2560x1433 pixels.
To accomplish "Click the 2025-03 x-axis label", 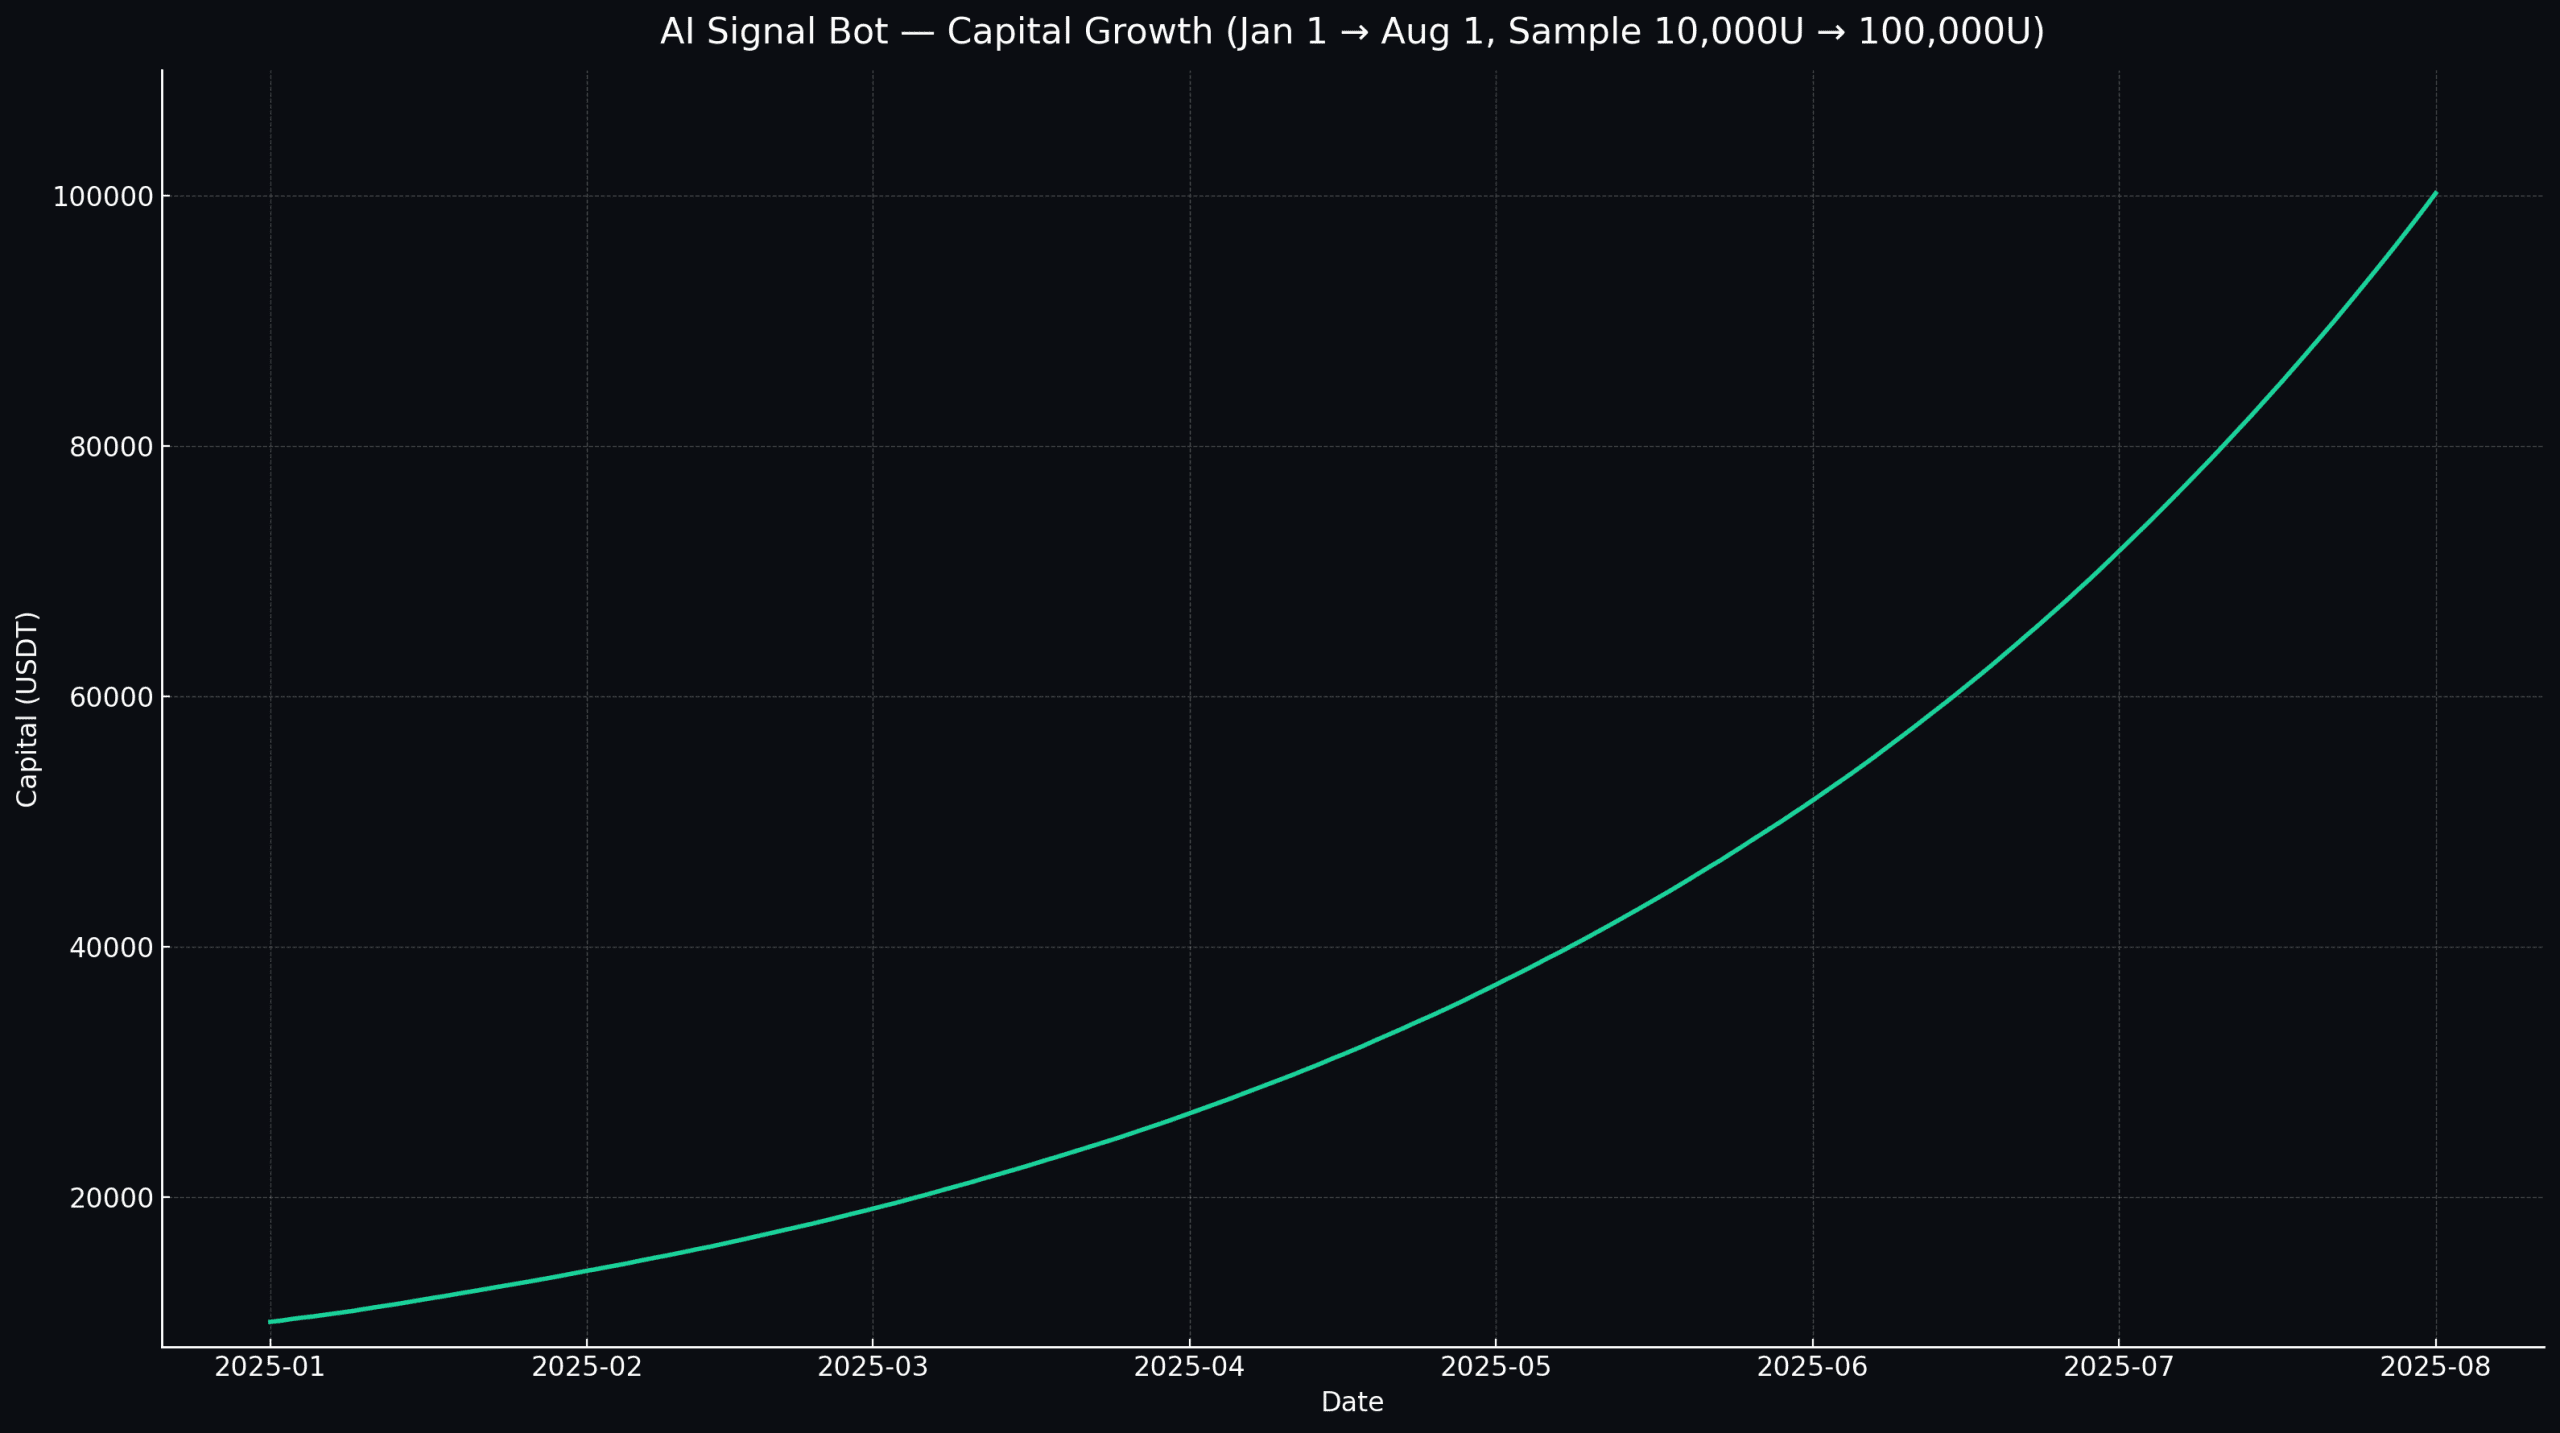I will (873, 1367).
